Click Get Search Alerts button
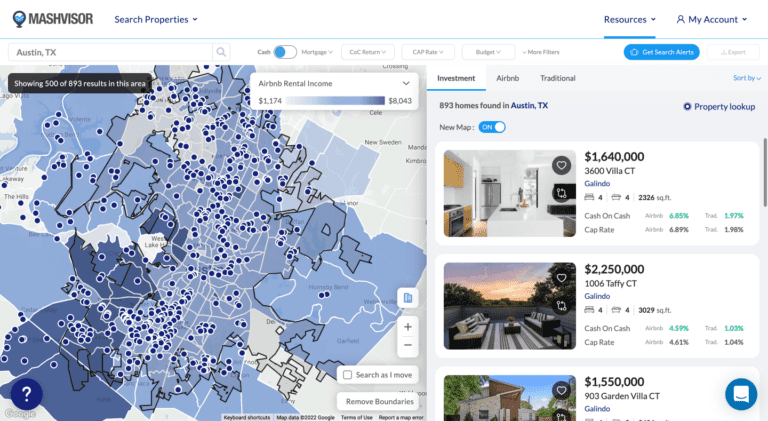The height and width of the screenshot is (421, 768). tap(661, 52)
